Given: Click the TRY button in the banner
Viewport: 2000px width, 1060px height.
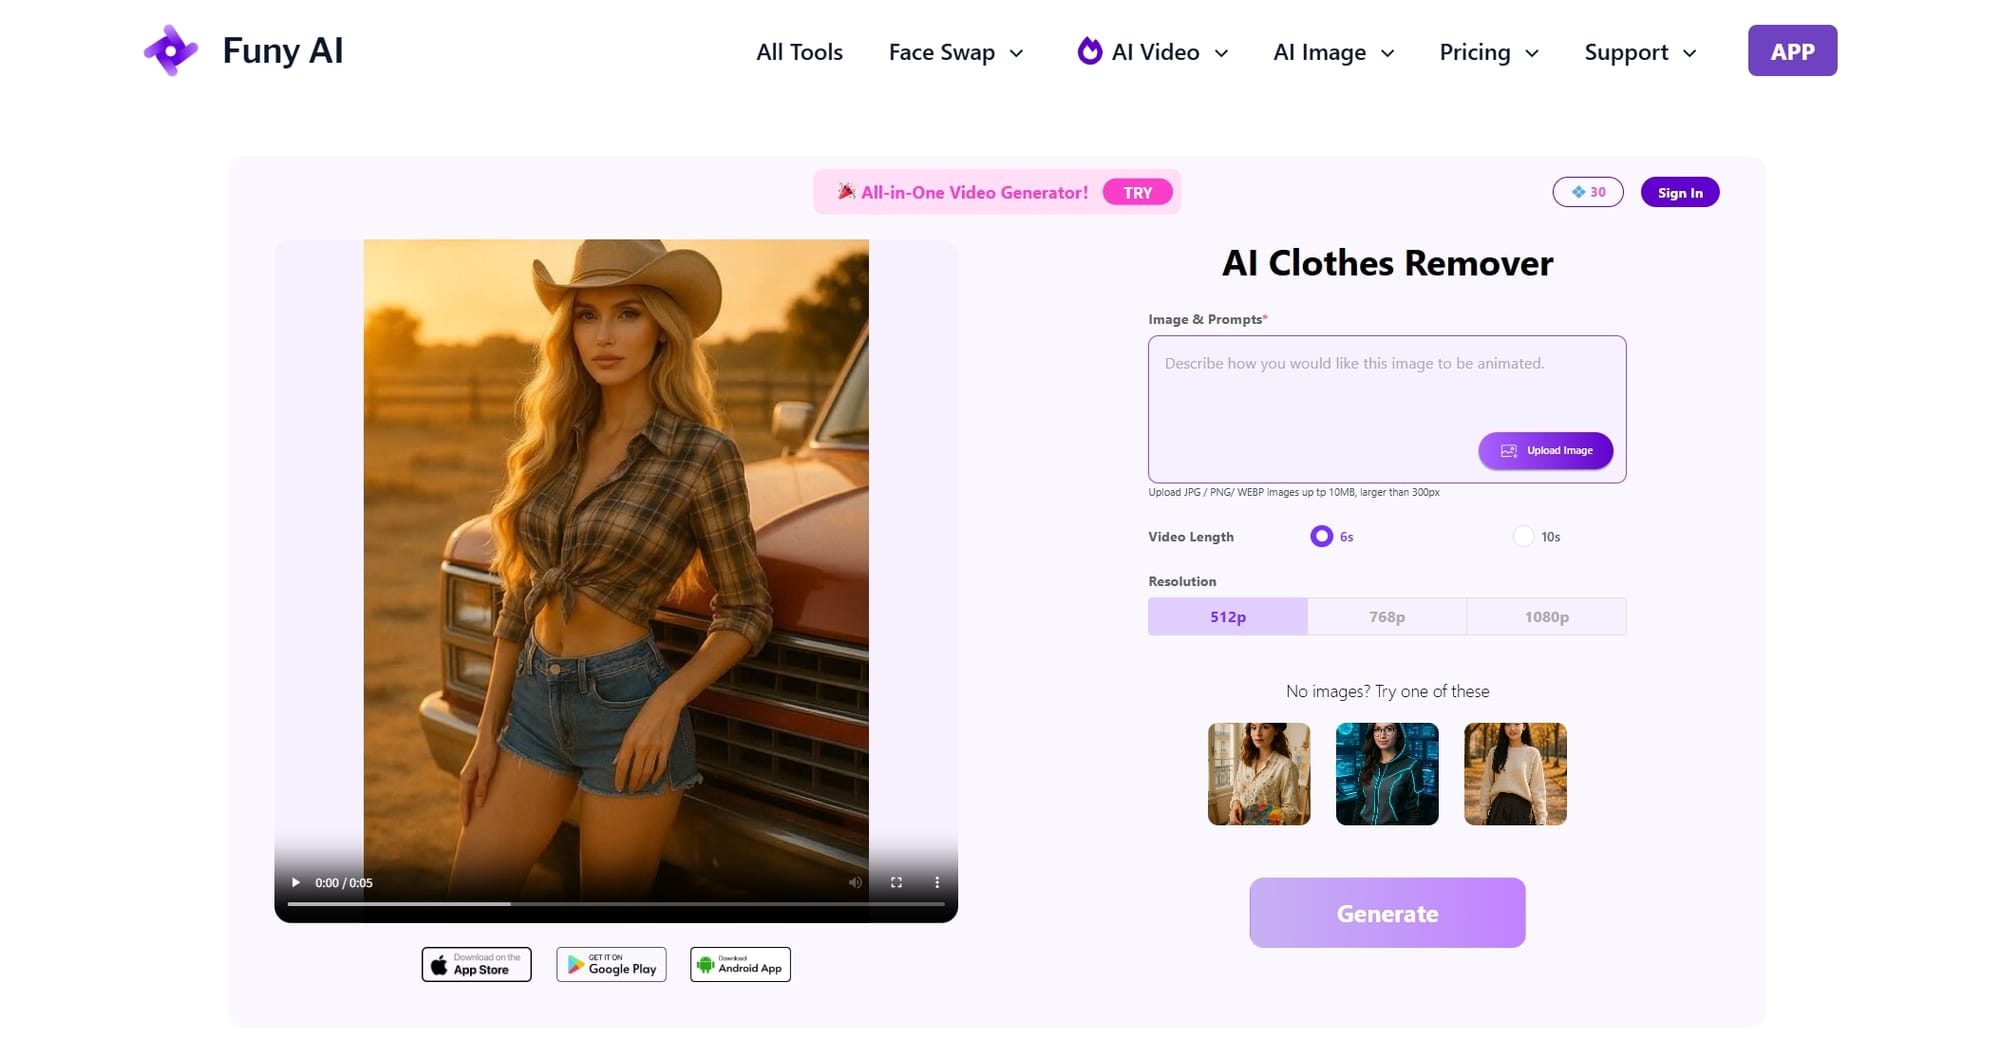Looking at the screenshot, I should pos(1137,192).
